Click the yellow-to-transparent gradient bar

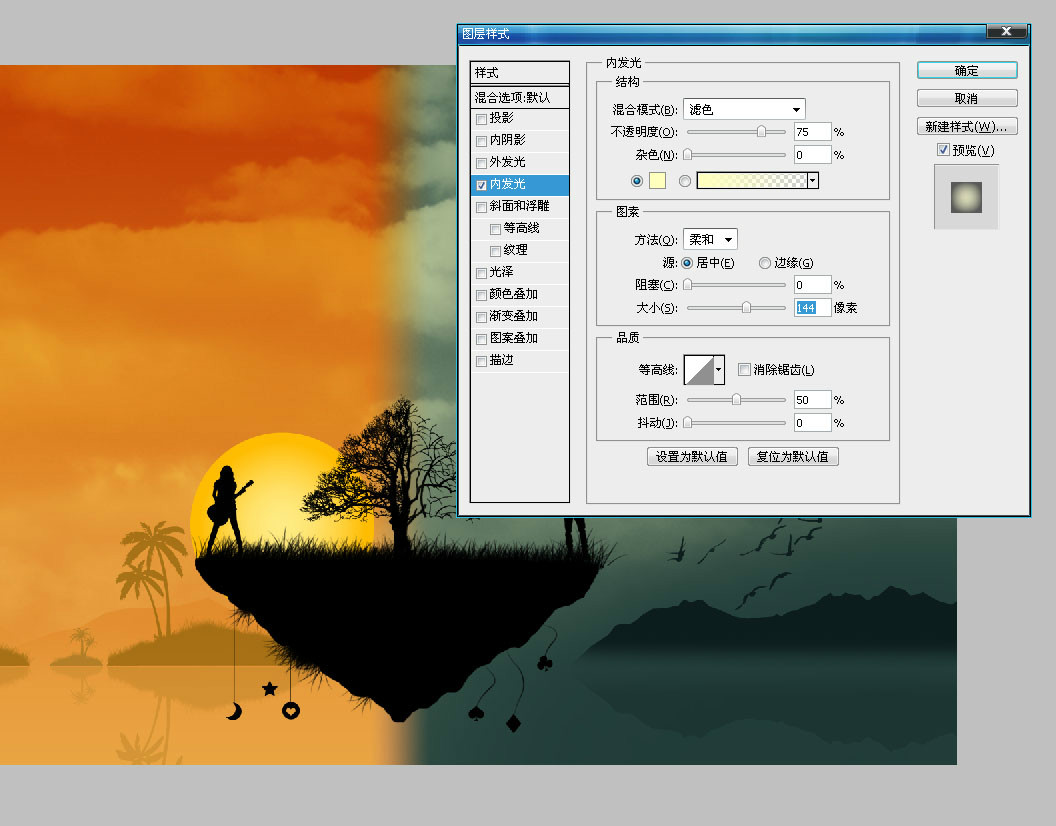pos(752,181)
